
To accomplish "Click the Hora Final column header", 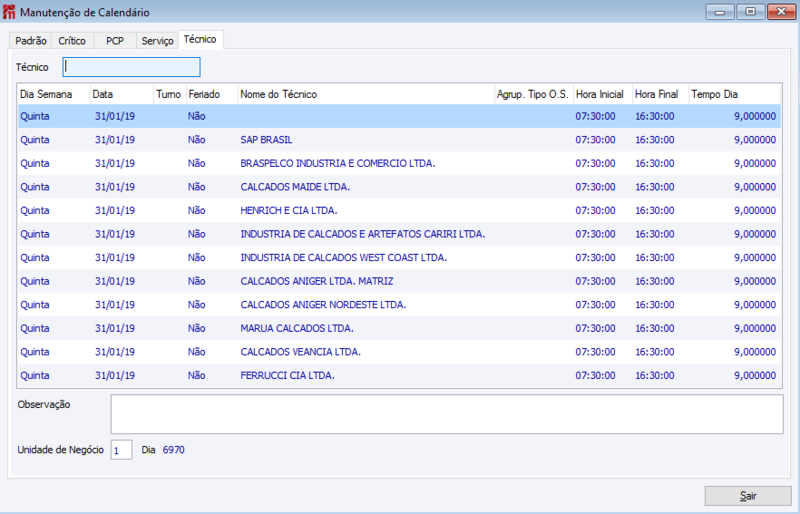I will click(x=661, y=94).
